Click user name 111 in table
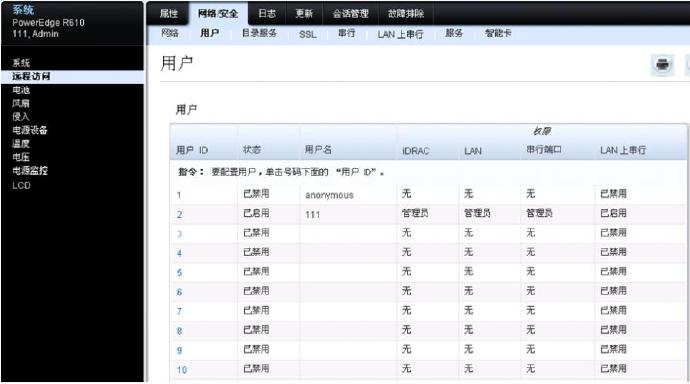690x384 pixels. pyautogui.click(x=312, y=215)
